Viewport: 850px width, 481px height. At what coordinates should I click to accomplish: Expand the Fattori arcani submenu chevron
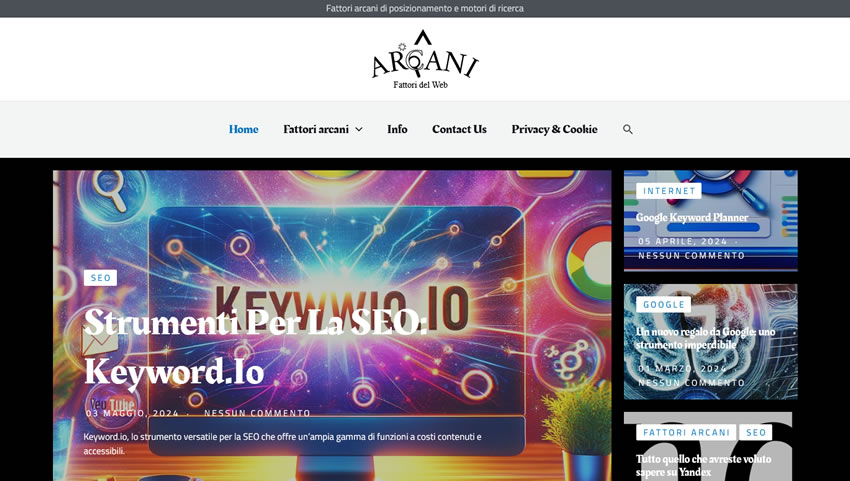pyautogui.click(x=359, y=129)
